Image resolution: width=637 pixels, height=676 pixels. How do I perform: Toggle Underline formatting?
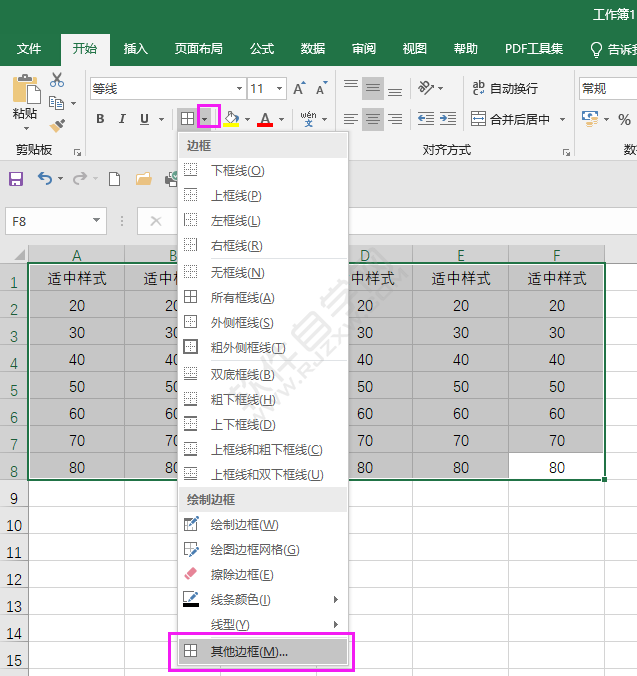(144, 119)
